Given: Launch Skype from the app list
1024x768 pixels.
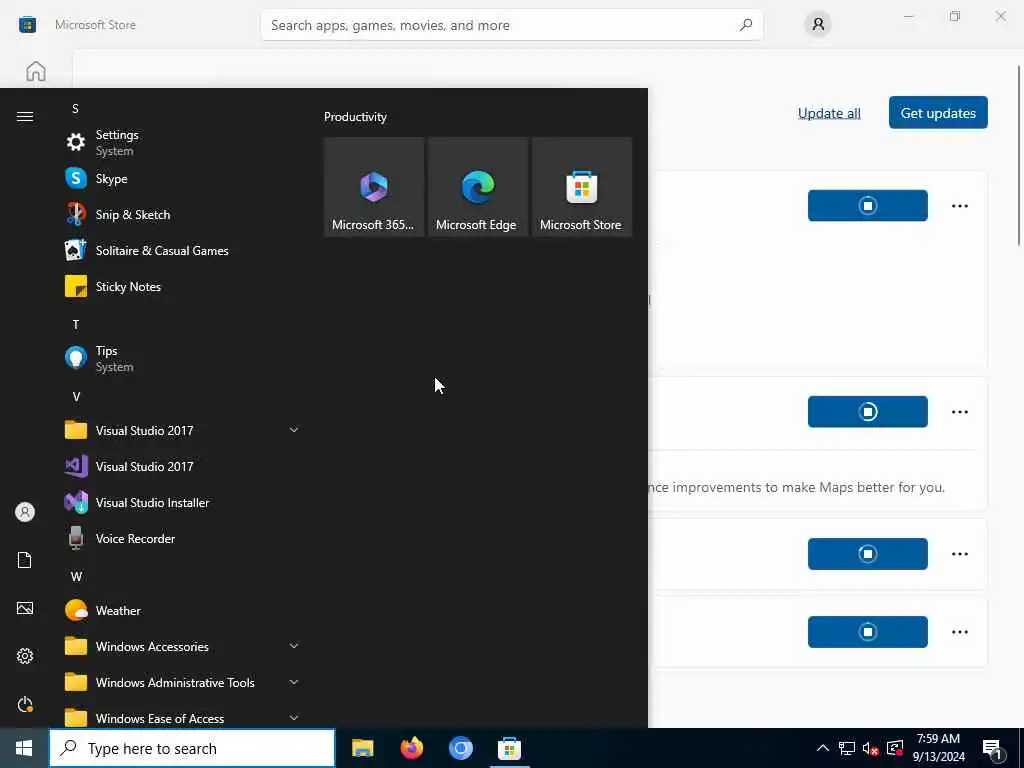Looking at the screenshot, I should (x=183, y=178).
